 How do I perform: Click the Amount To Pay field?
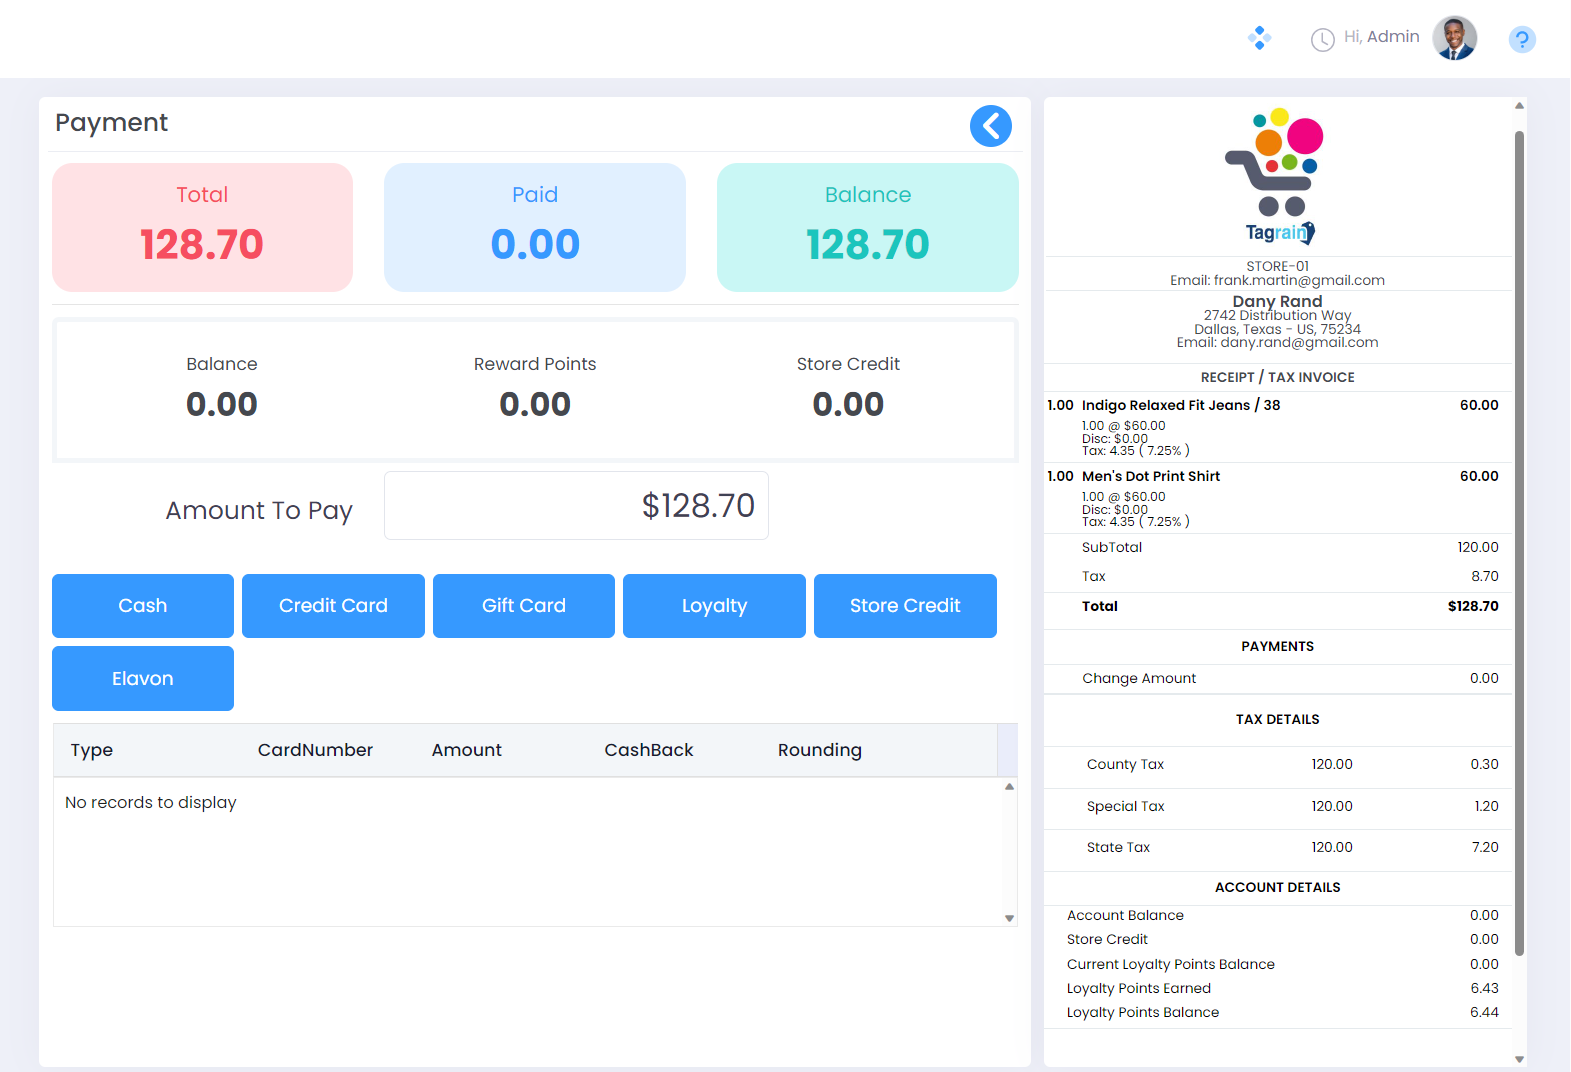point(576,506)
